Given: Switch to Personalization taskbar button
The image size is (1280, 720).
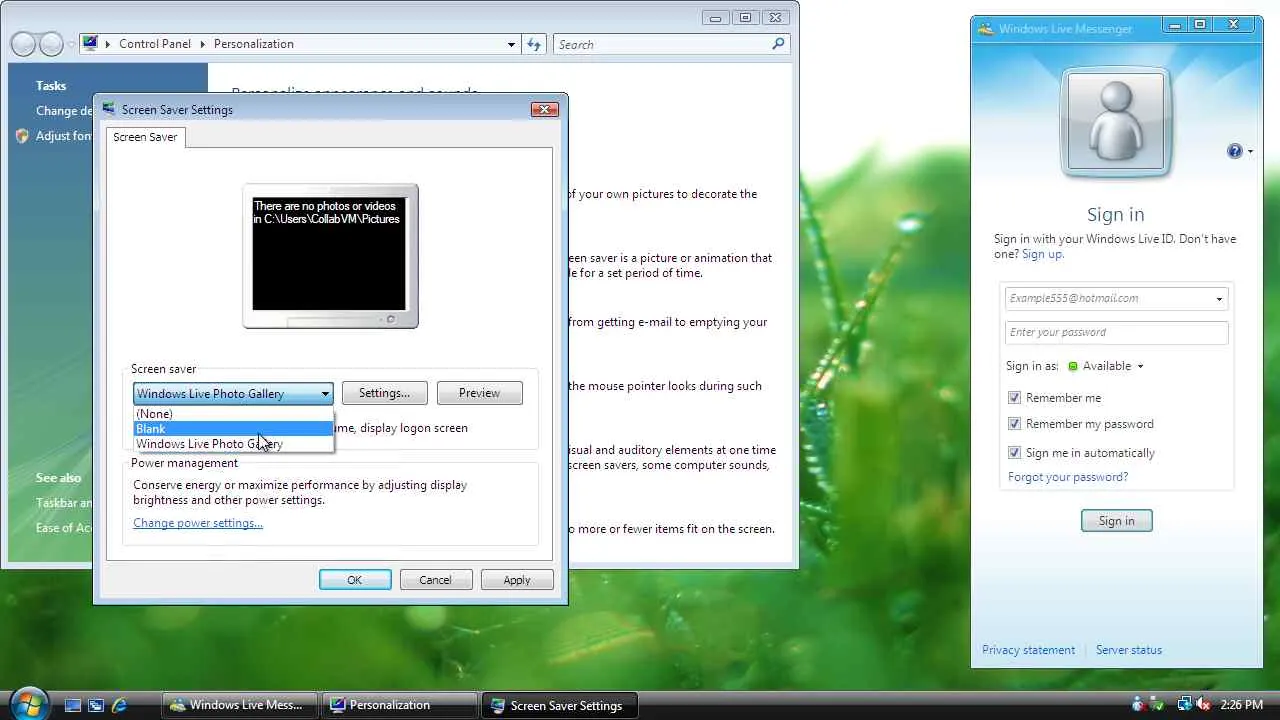Looking at the screenshot, I should click(x=399, y=705).
